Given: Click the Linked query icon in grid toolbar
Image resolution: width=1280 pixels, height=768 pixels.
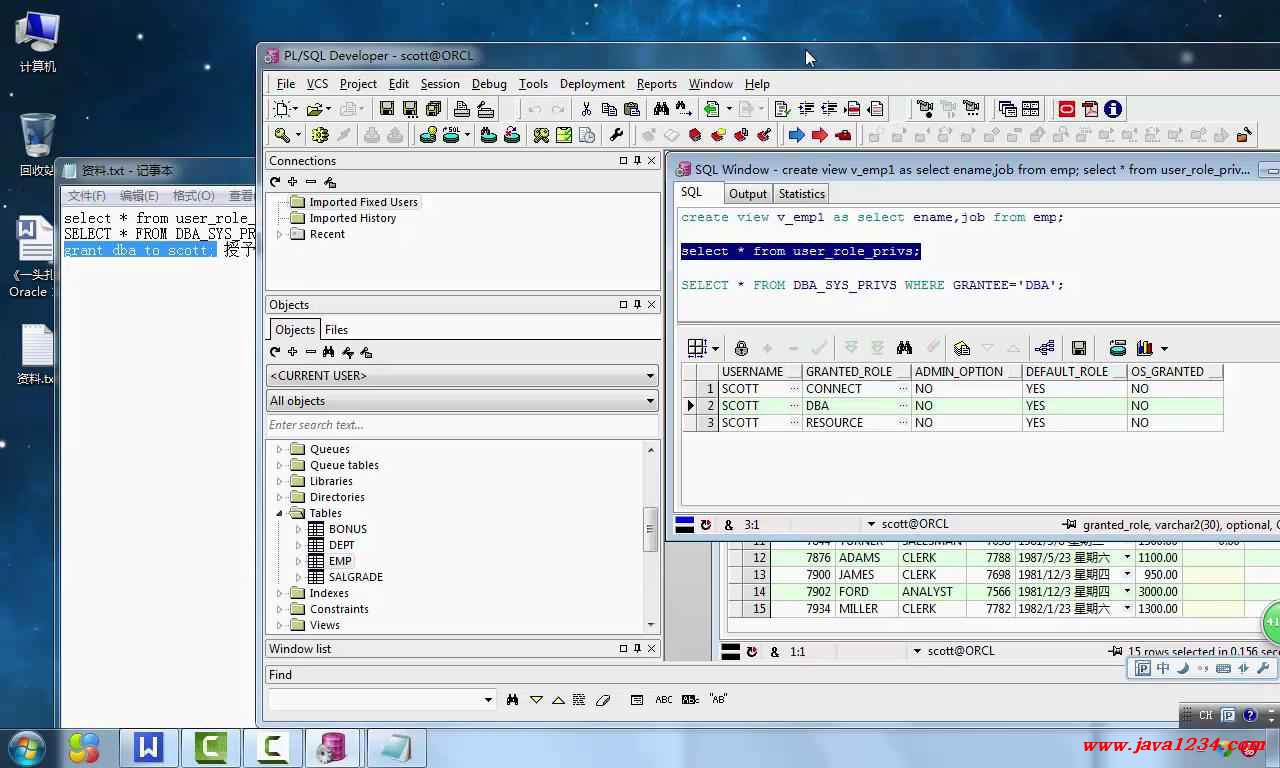Looking at the screenshot, I should 1045,348.
